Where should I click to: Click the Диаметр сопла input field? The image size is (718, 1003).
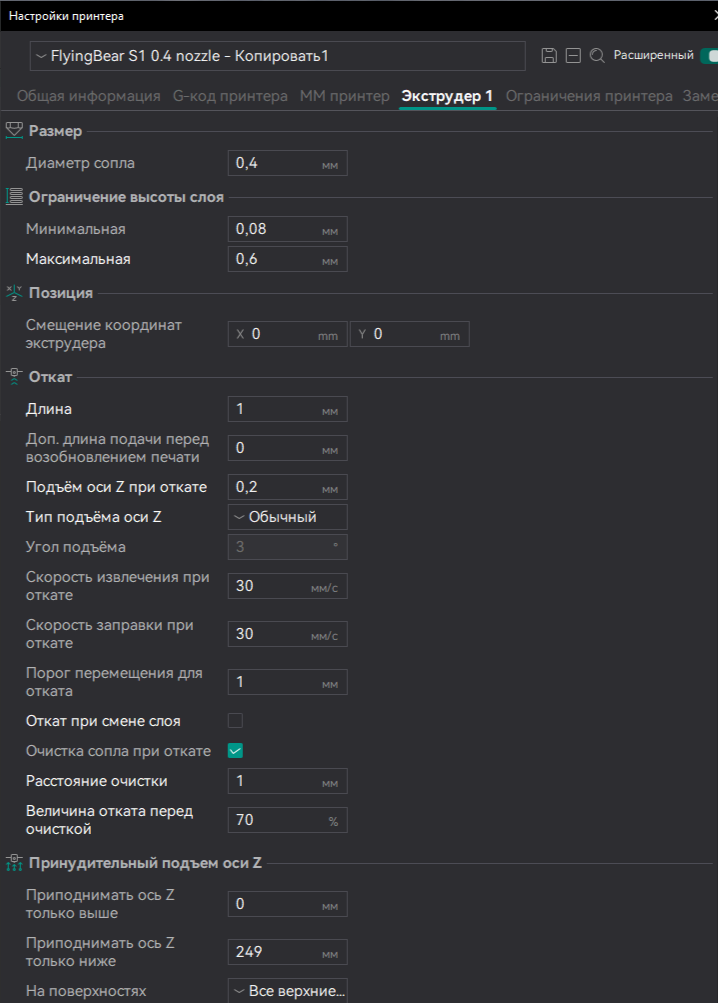pyautogui.click(x=275, y=163)
